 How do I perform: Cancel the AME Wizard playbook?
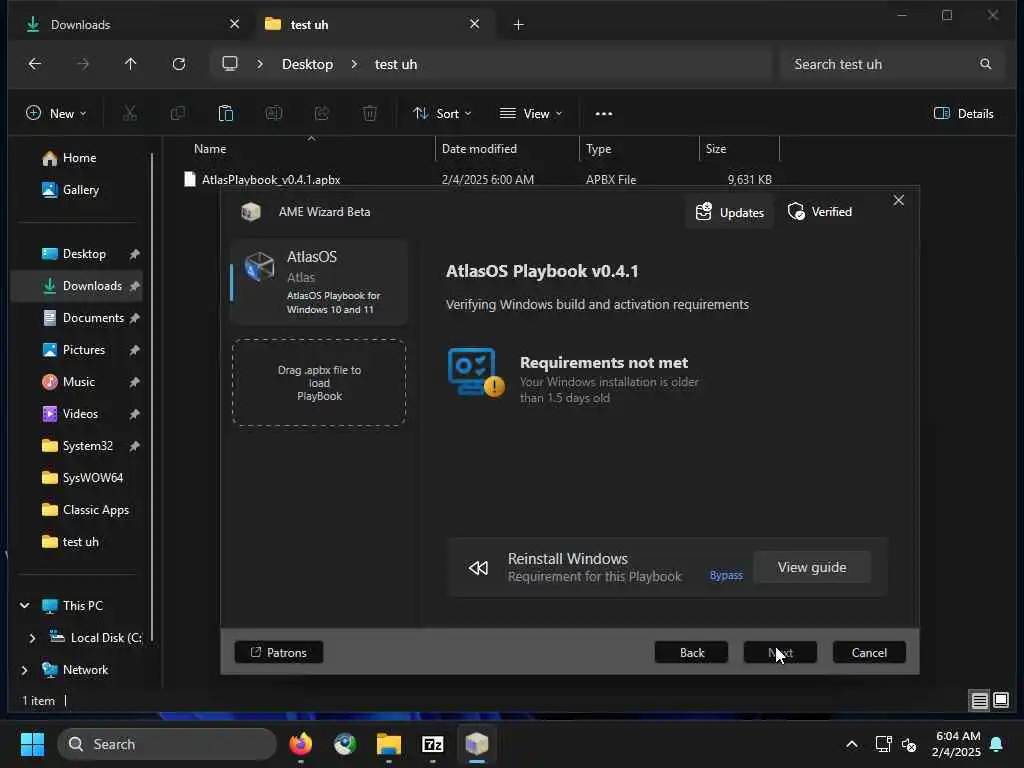pos(869,652)
